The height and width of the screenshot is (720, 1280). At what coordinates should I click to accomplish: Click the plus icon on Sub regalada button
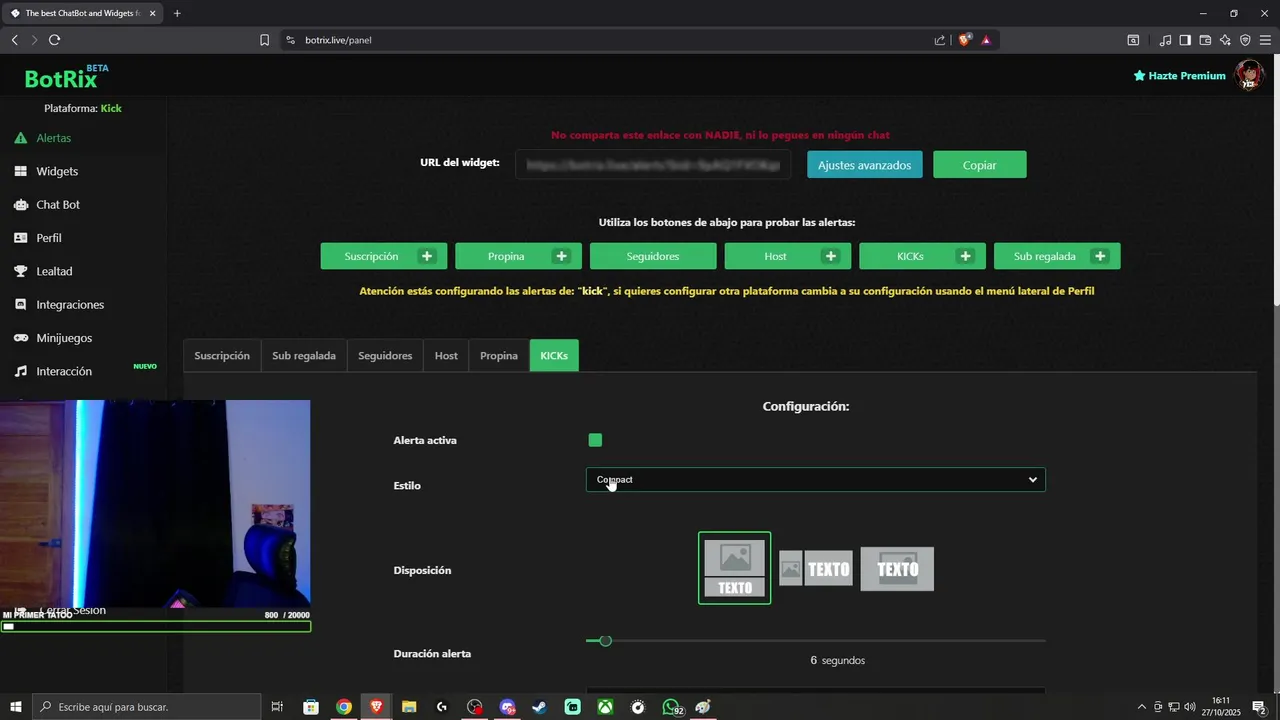coord(1100,256)
